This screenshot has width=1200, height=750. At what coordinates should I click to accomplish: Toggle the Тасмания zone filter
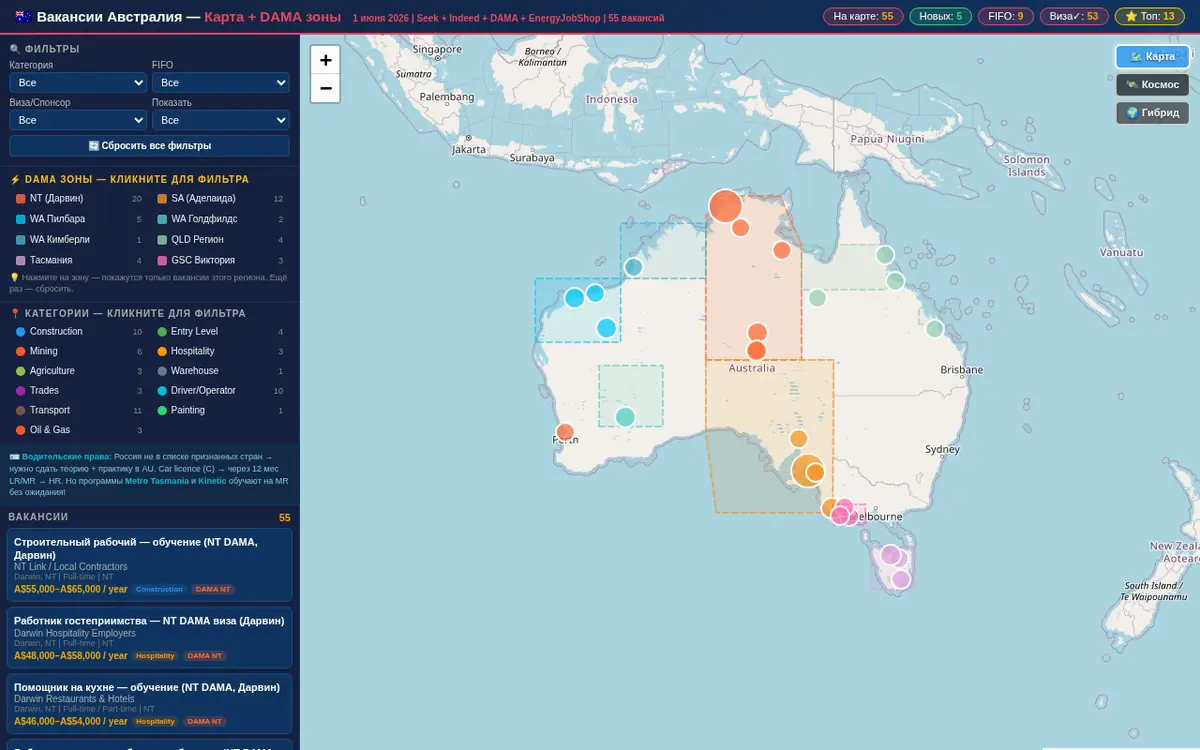(x=79, y=260)
